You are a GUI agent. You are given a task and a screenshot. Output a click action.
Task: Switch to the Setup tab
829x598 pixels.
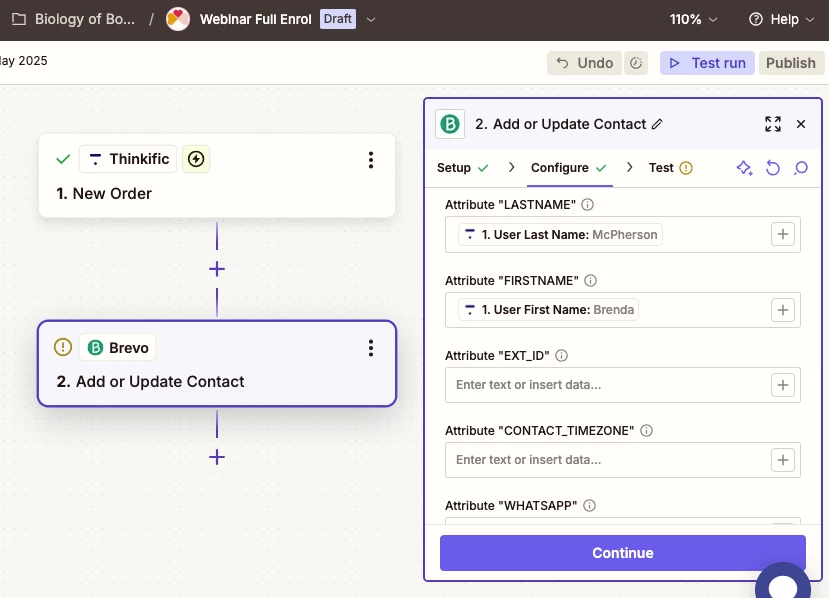[462, 168]
